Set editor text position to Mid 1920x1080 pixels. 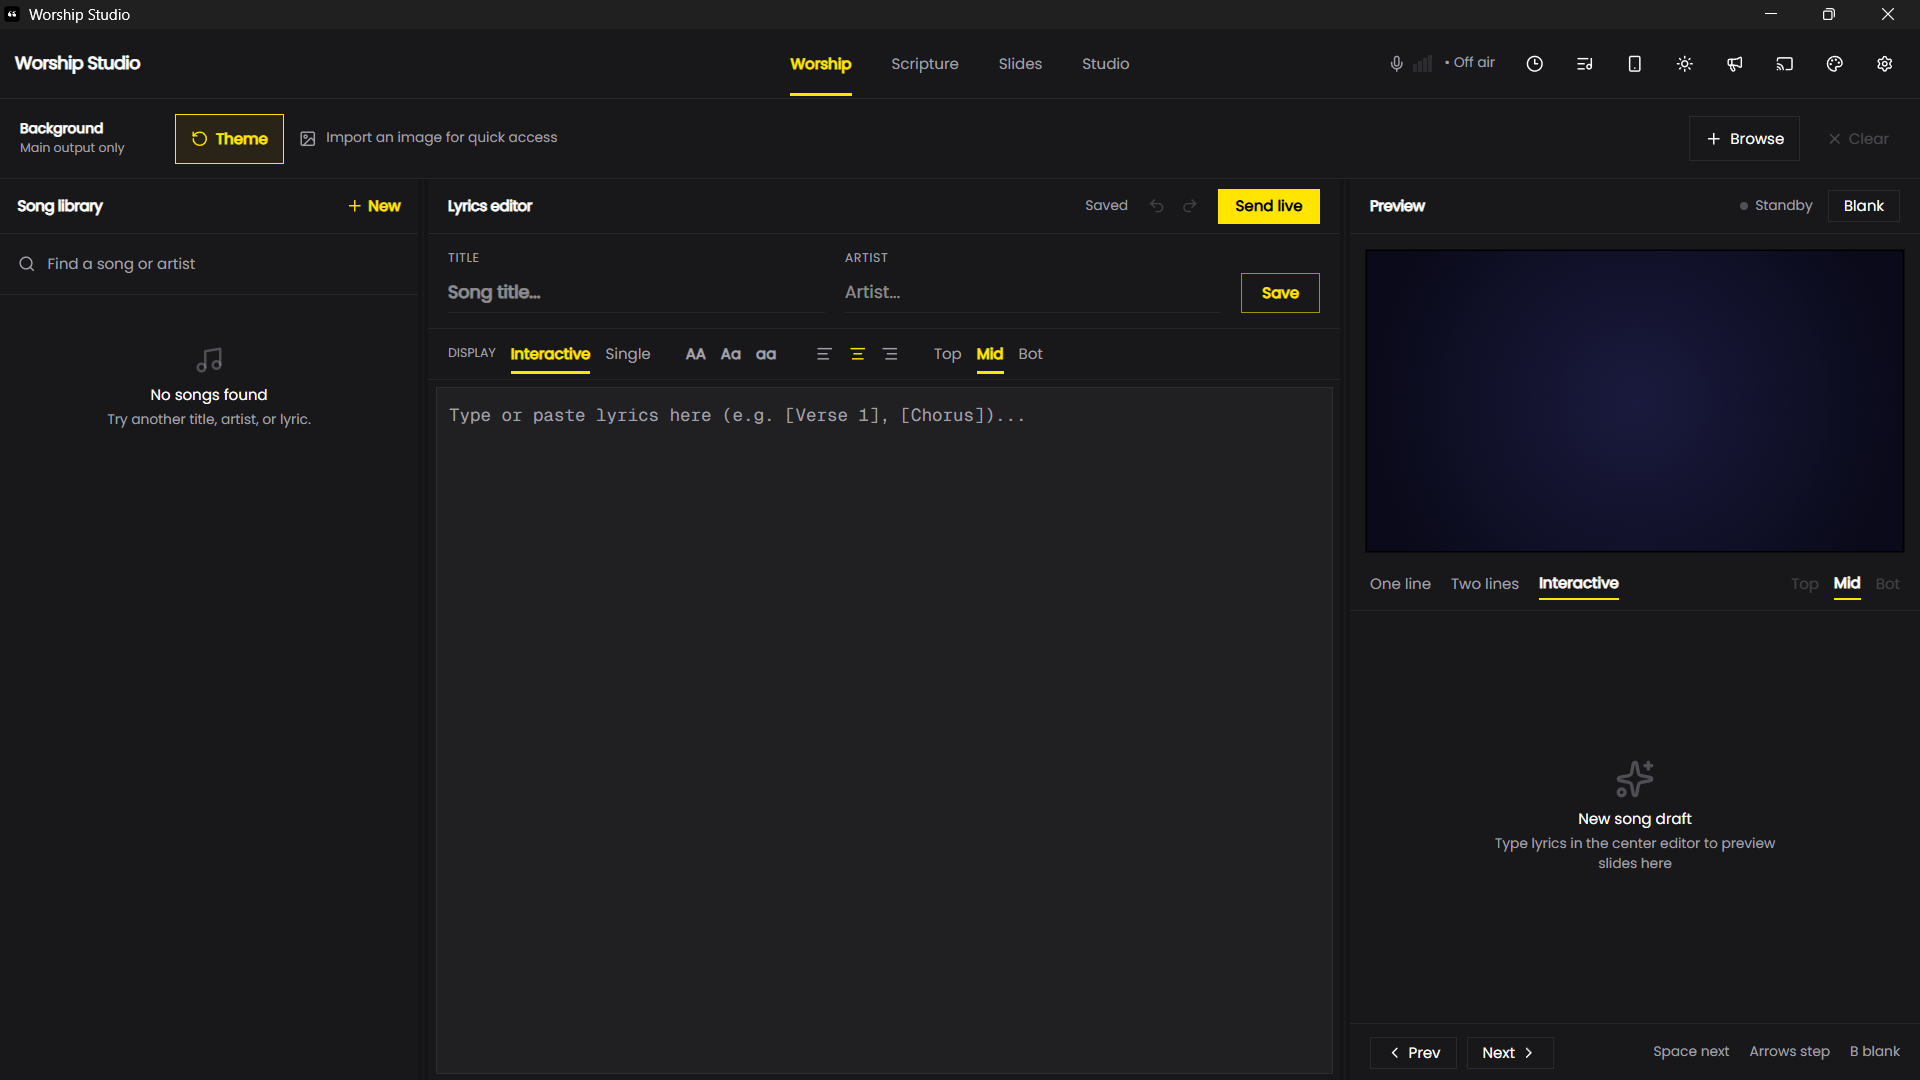click(990, 354)
